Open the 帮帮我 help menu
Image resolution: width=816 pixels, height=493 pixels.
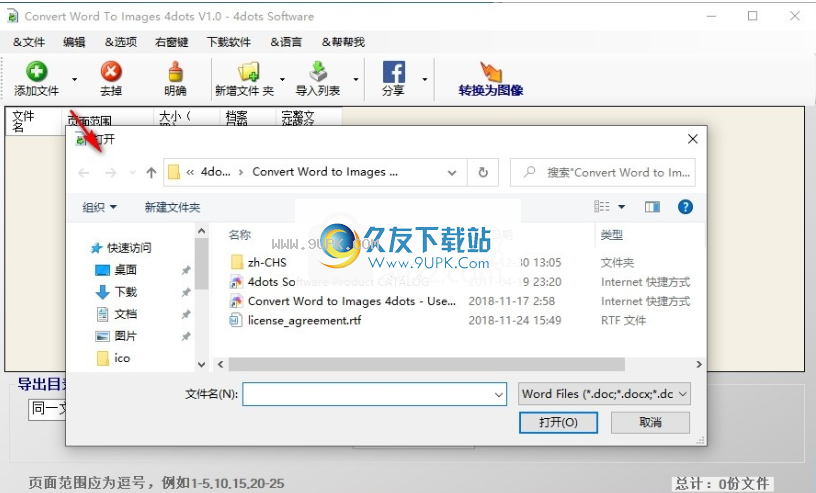coord(343,42)
